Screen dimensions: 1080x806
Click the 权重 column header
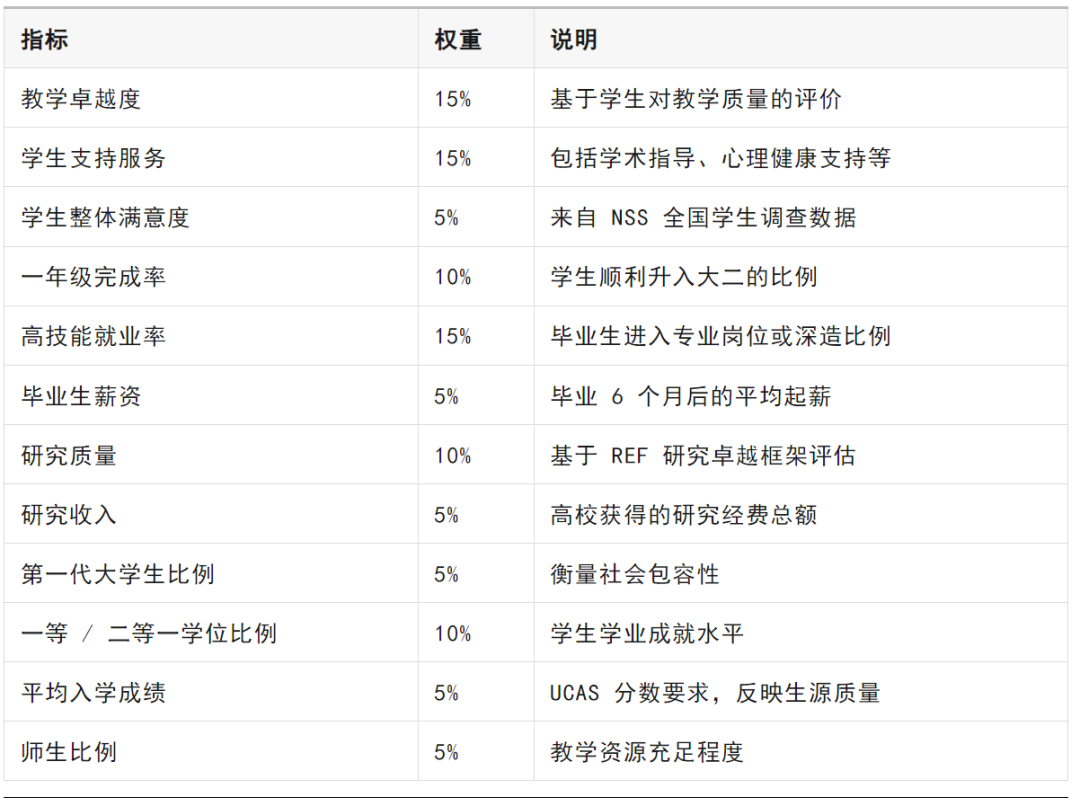point(458,39)
